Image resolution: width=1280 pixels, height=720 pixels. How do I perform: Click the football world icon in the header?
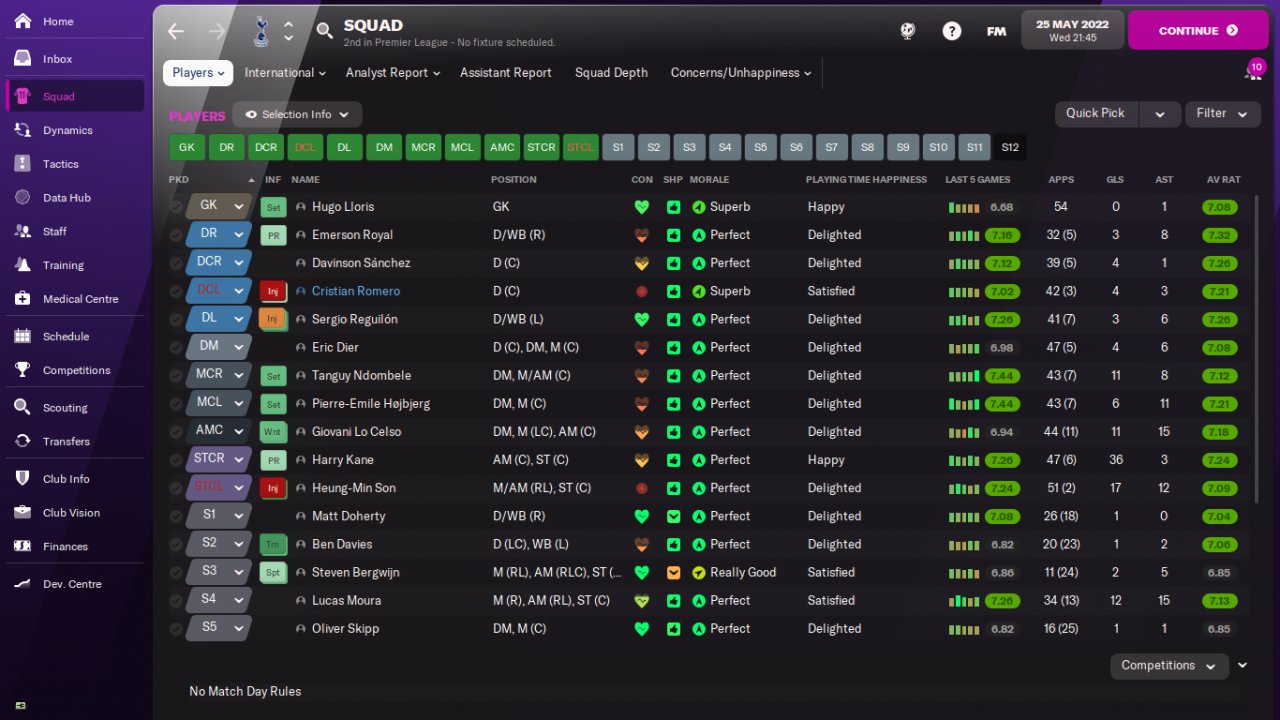pyautogui.click(x=907, y=31)
